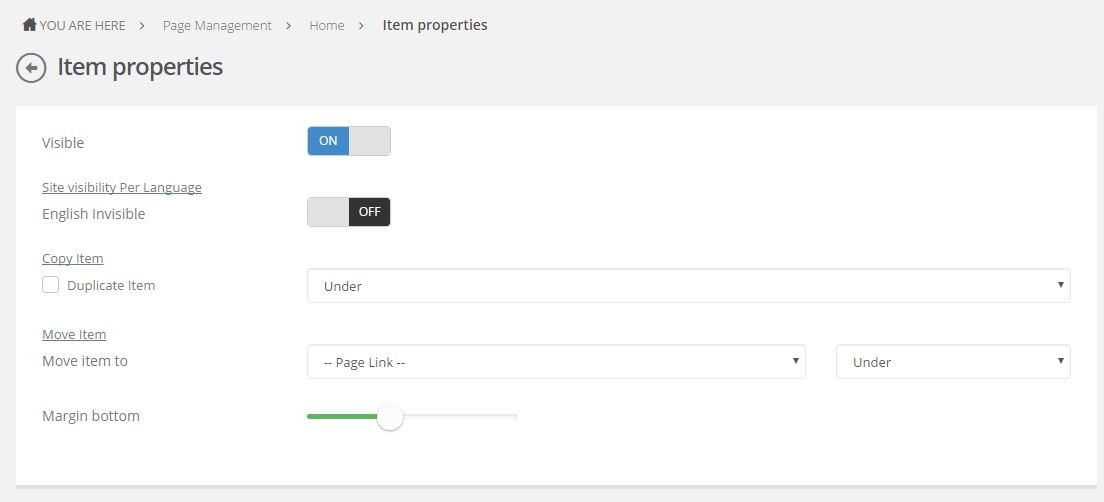Click the back arrow circle icon
The height and width of the screenshot is (502, 1104).
click(31, 68)
